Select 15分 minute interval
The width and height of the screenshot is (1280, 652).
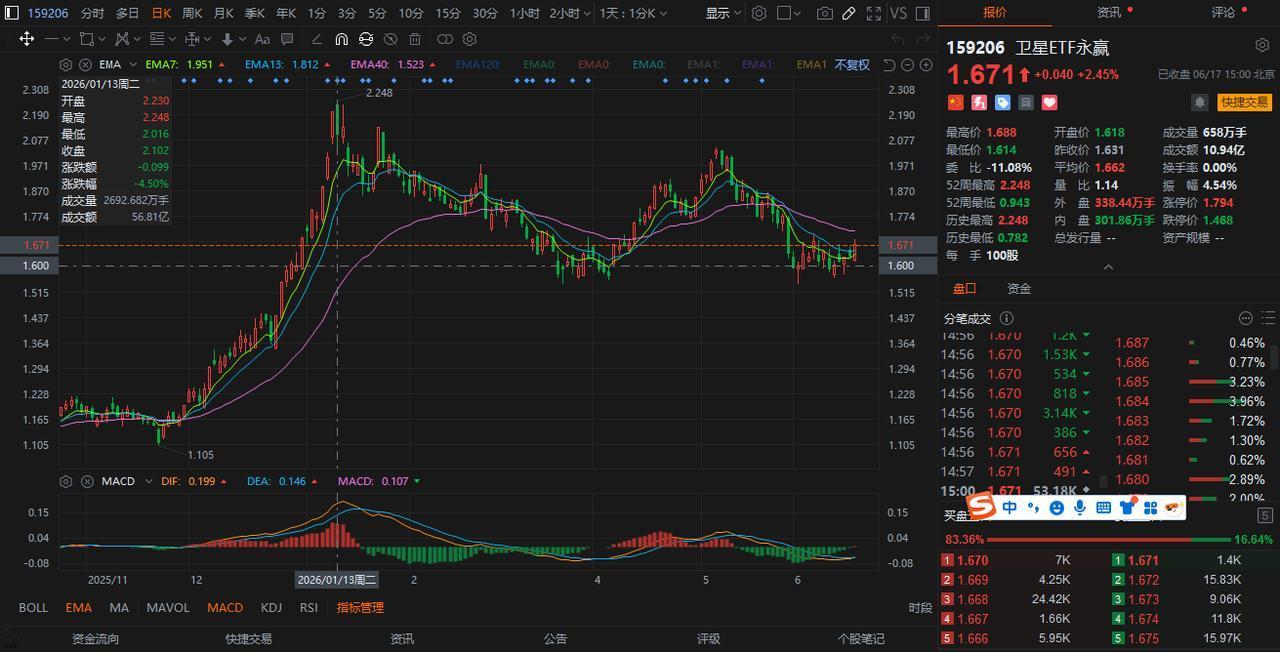(448, 13)
